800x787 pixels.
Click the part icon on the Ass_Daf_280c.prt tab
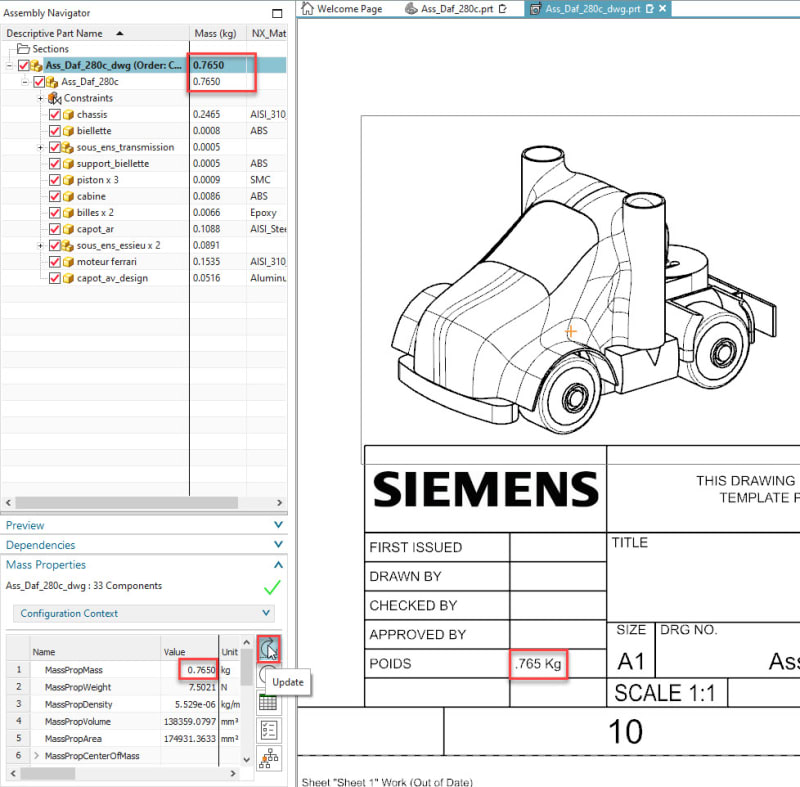click(x=411, y=9)
